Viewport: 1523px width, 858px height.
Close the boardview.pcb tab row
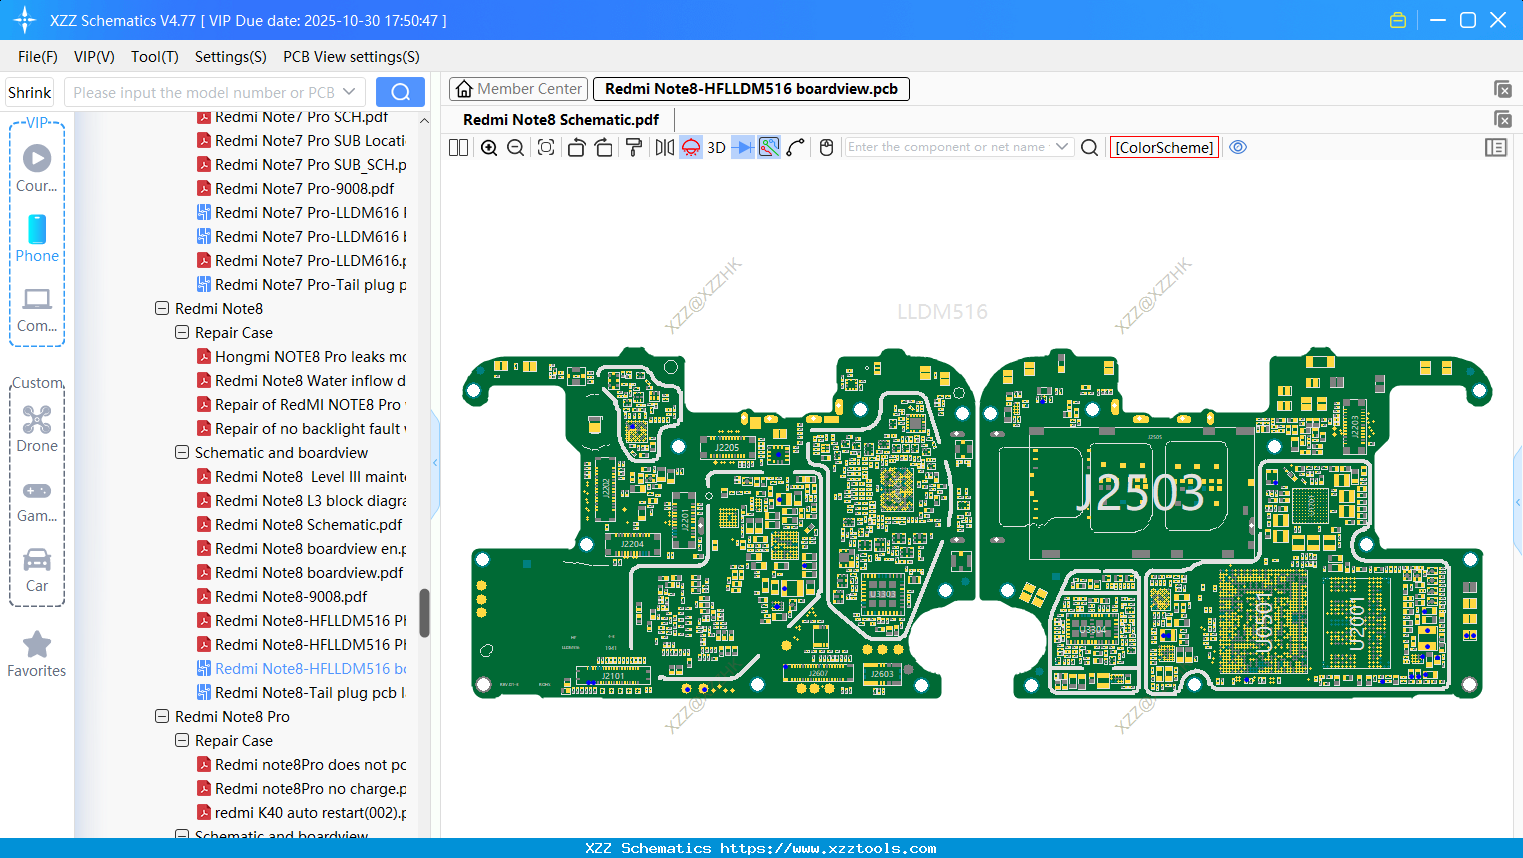[x=1502, y=89]
